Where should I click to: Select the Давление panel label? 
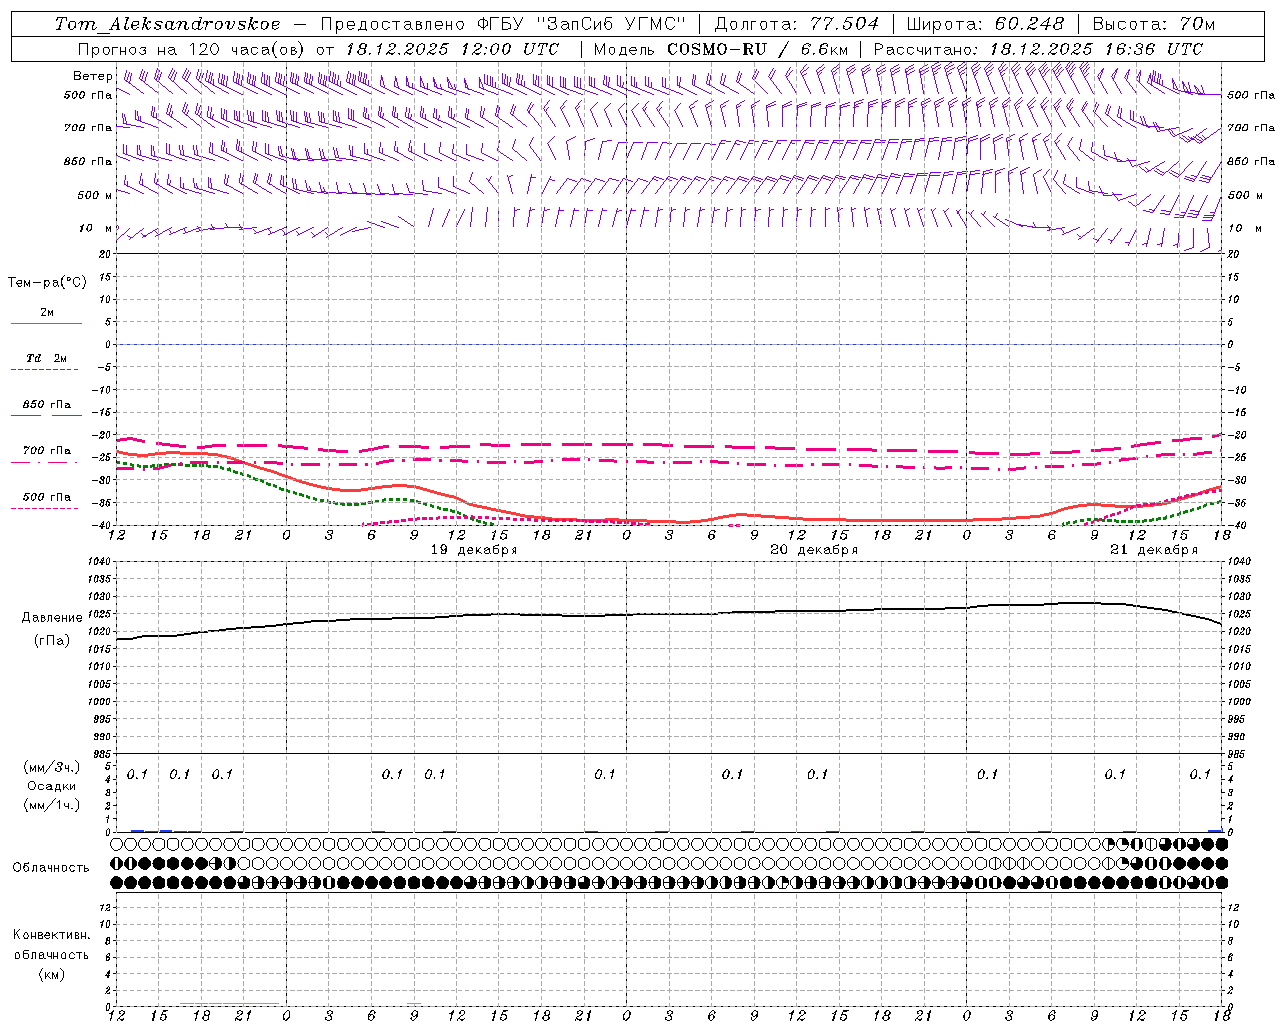(x=52, y=618)
